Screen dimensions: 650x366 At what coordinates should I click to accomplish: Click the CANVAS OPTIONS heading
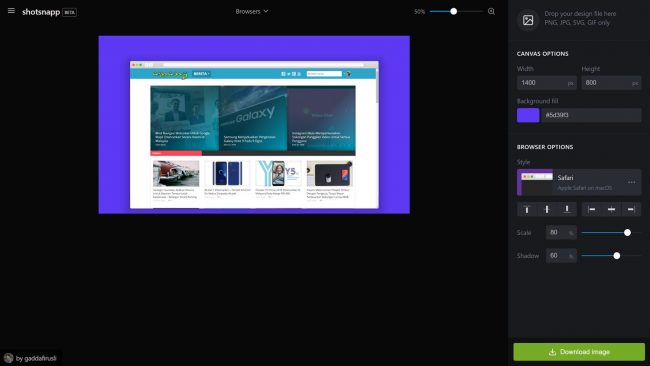(542, 54)
